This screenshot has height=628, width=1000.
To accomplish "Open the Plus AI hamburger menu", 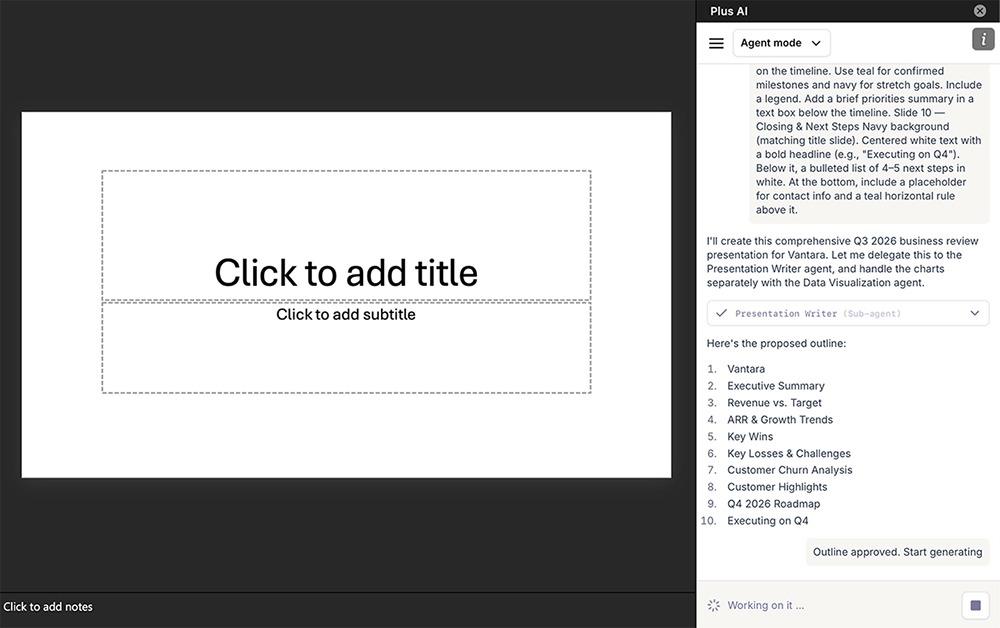I will [x=716, y=43].
